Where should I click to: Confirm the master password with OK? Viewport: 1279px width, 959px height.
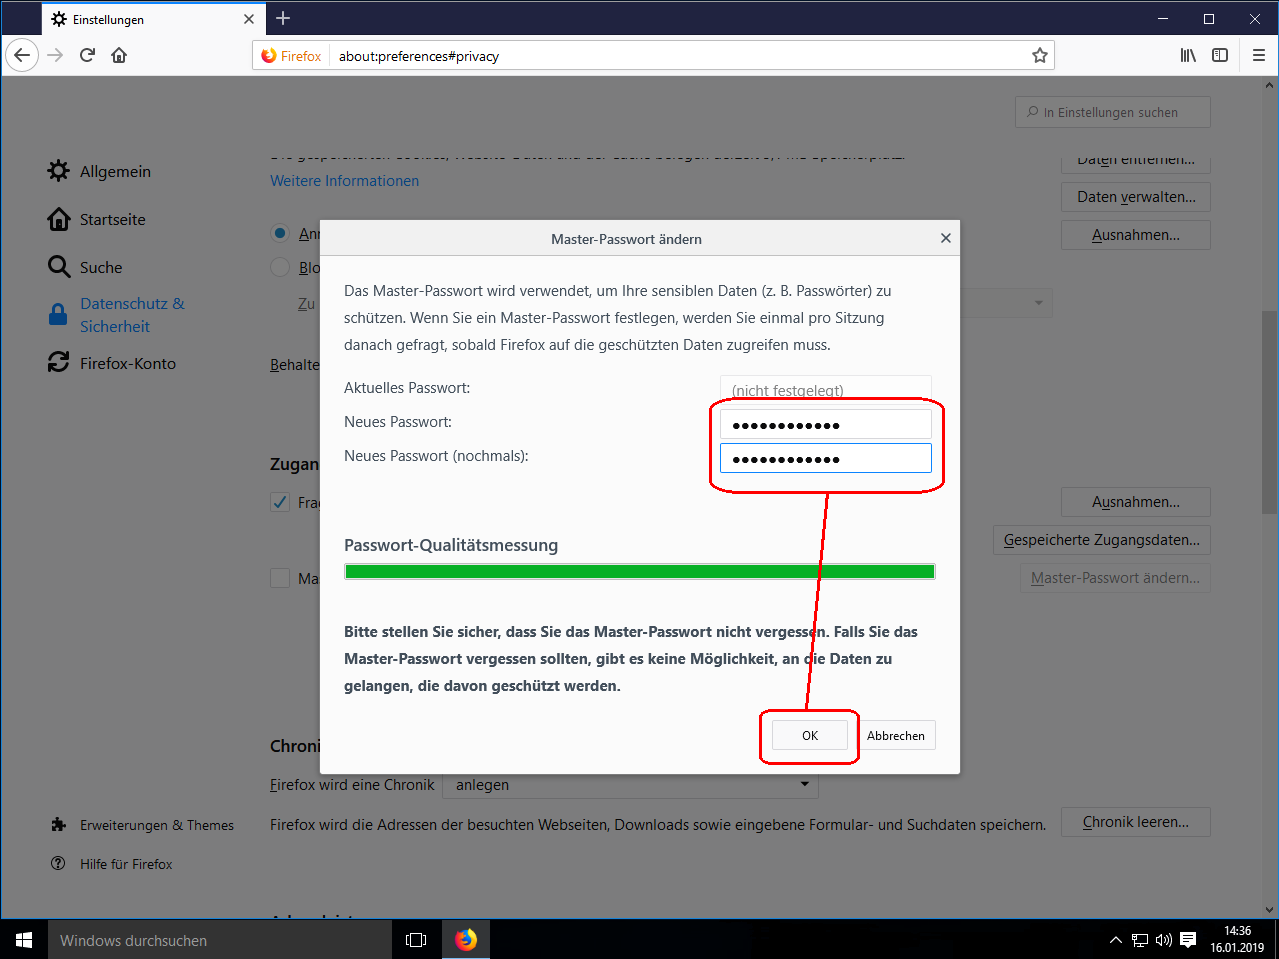(809, 735)
